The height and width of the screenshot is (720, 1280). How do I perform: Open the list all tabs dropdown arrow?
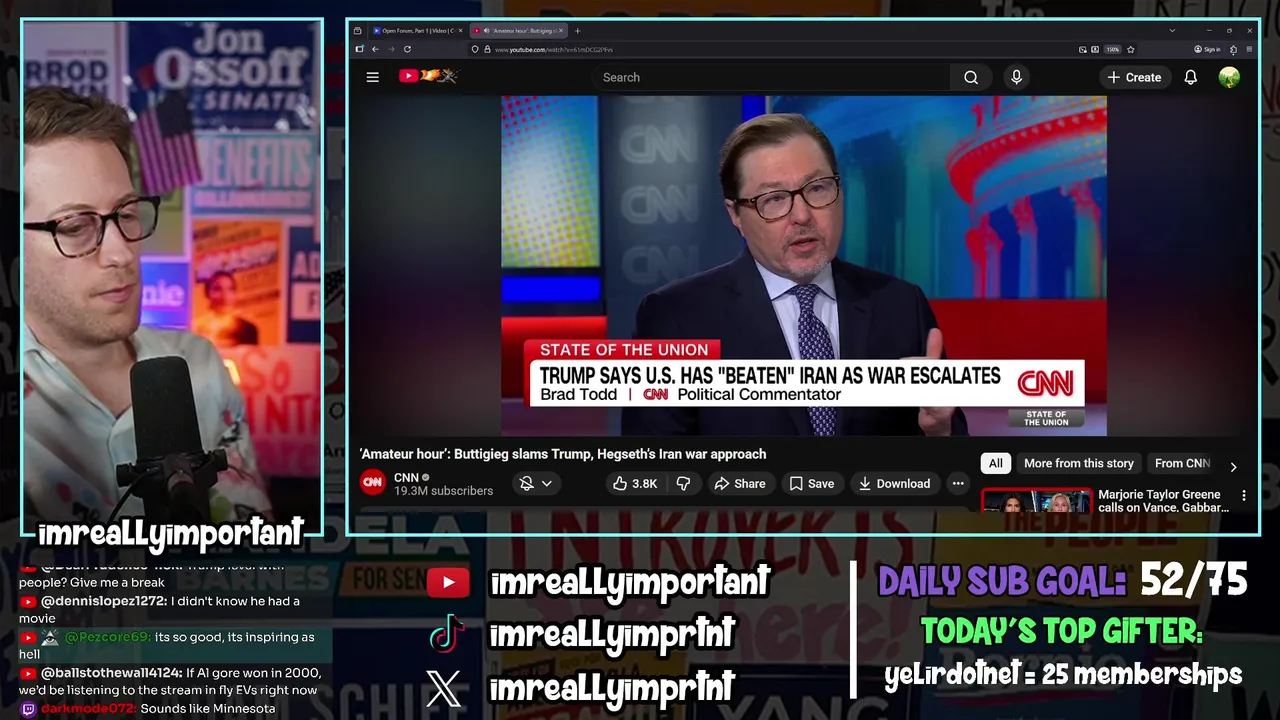pos(1172,31)
